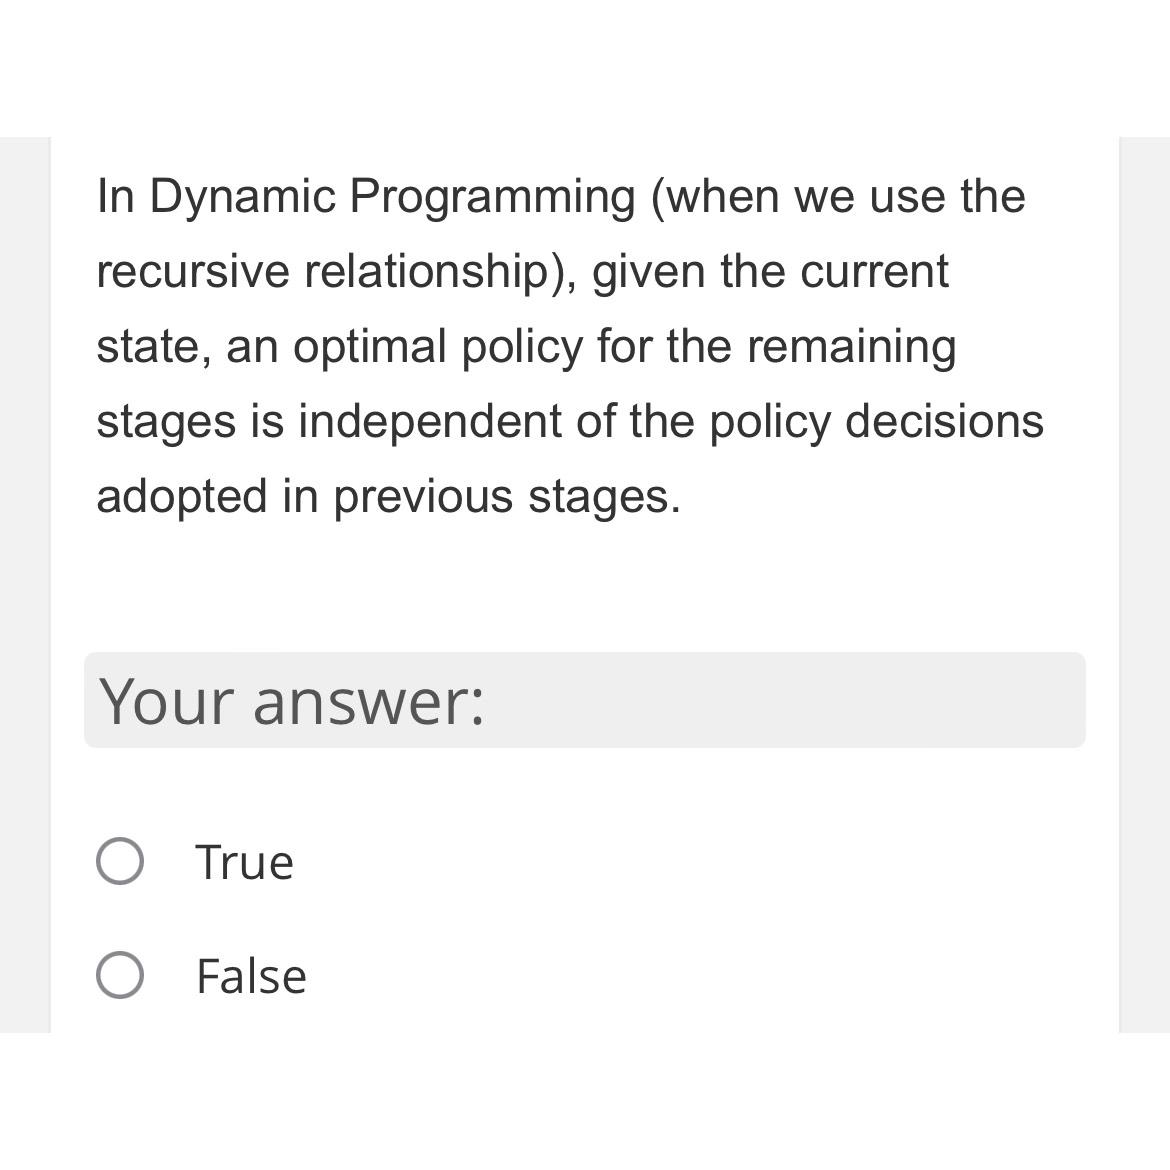Screen dimensions: 1170x1170
Task: Click inside the Your answer field
Action: coord(585,700)
